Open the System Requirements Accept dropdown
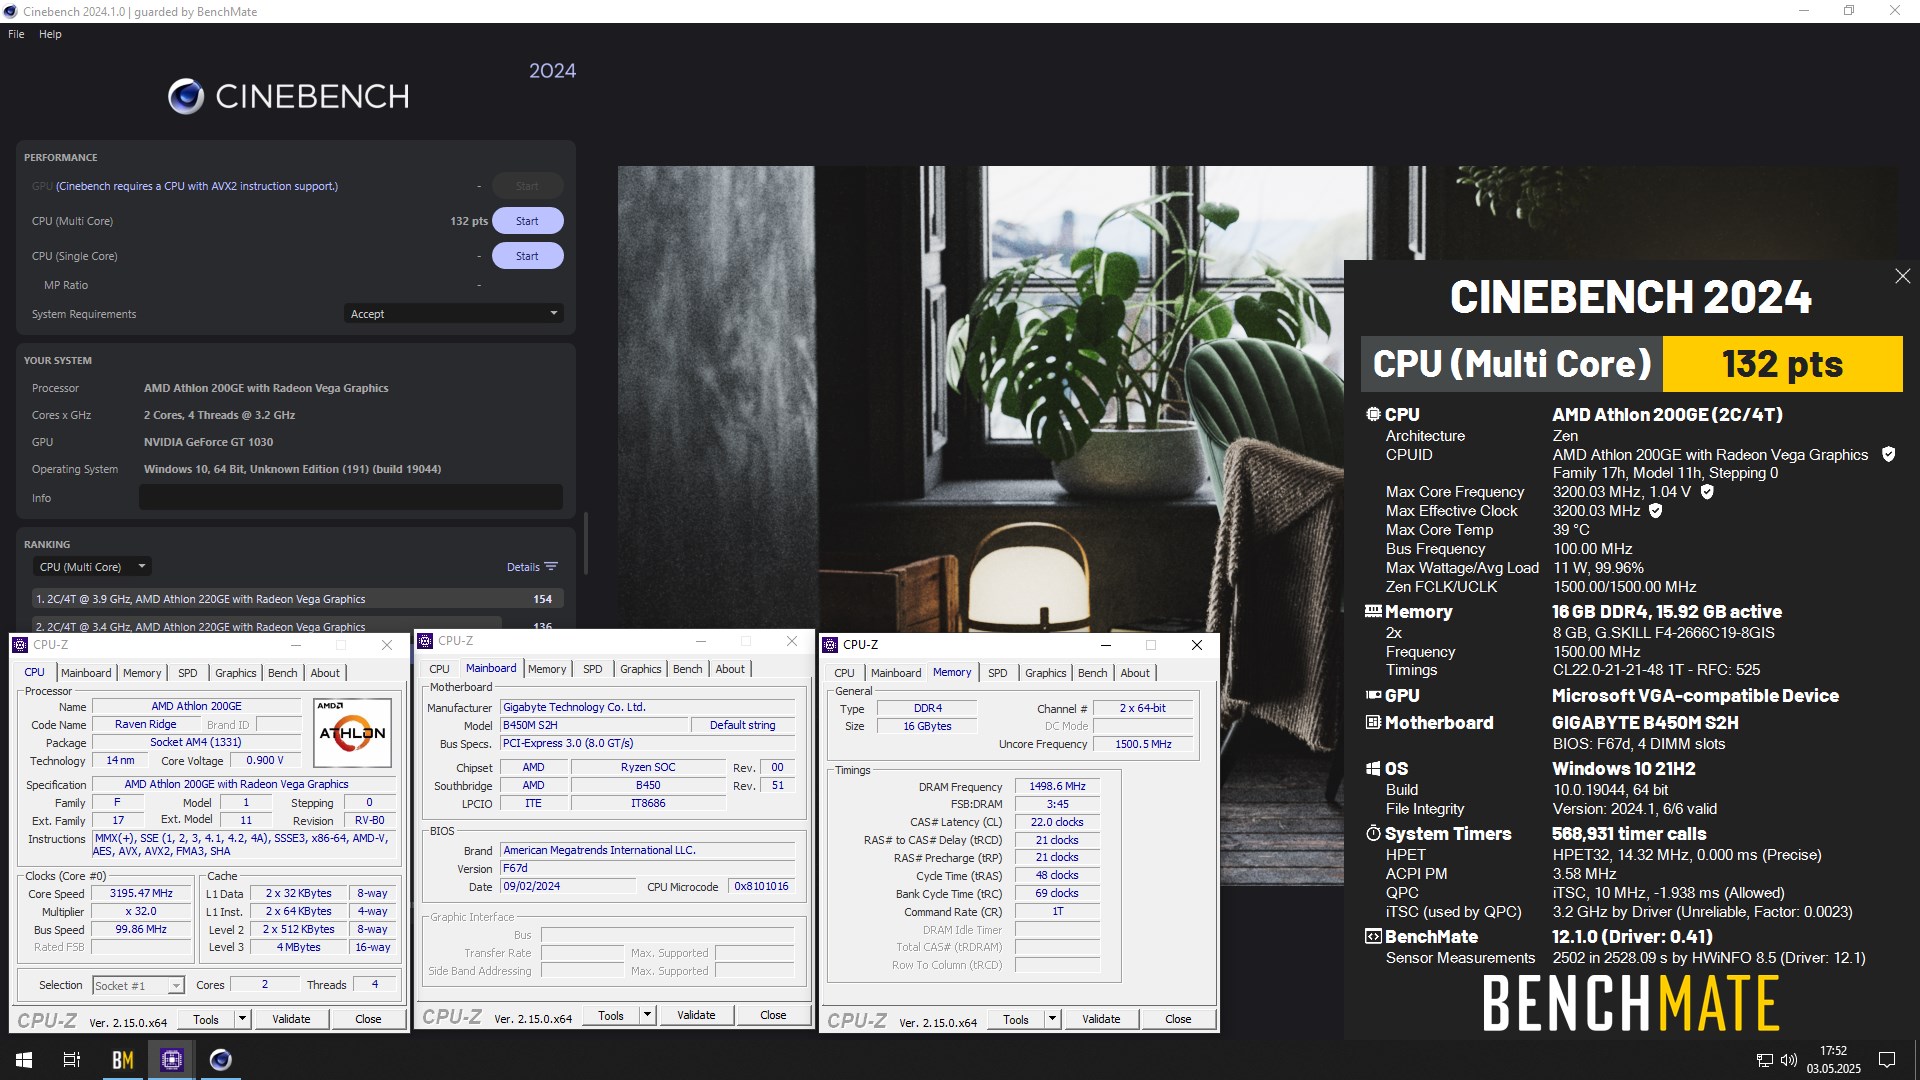Screen dimensions: 1920x1080 [453, 314]
